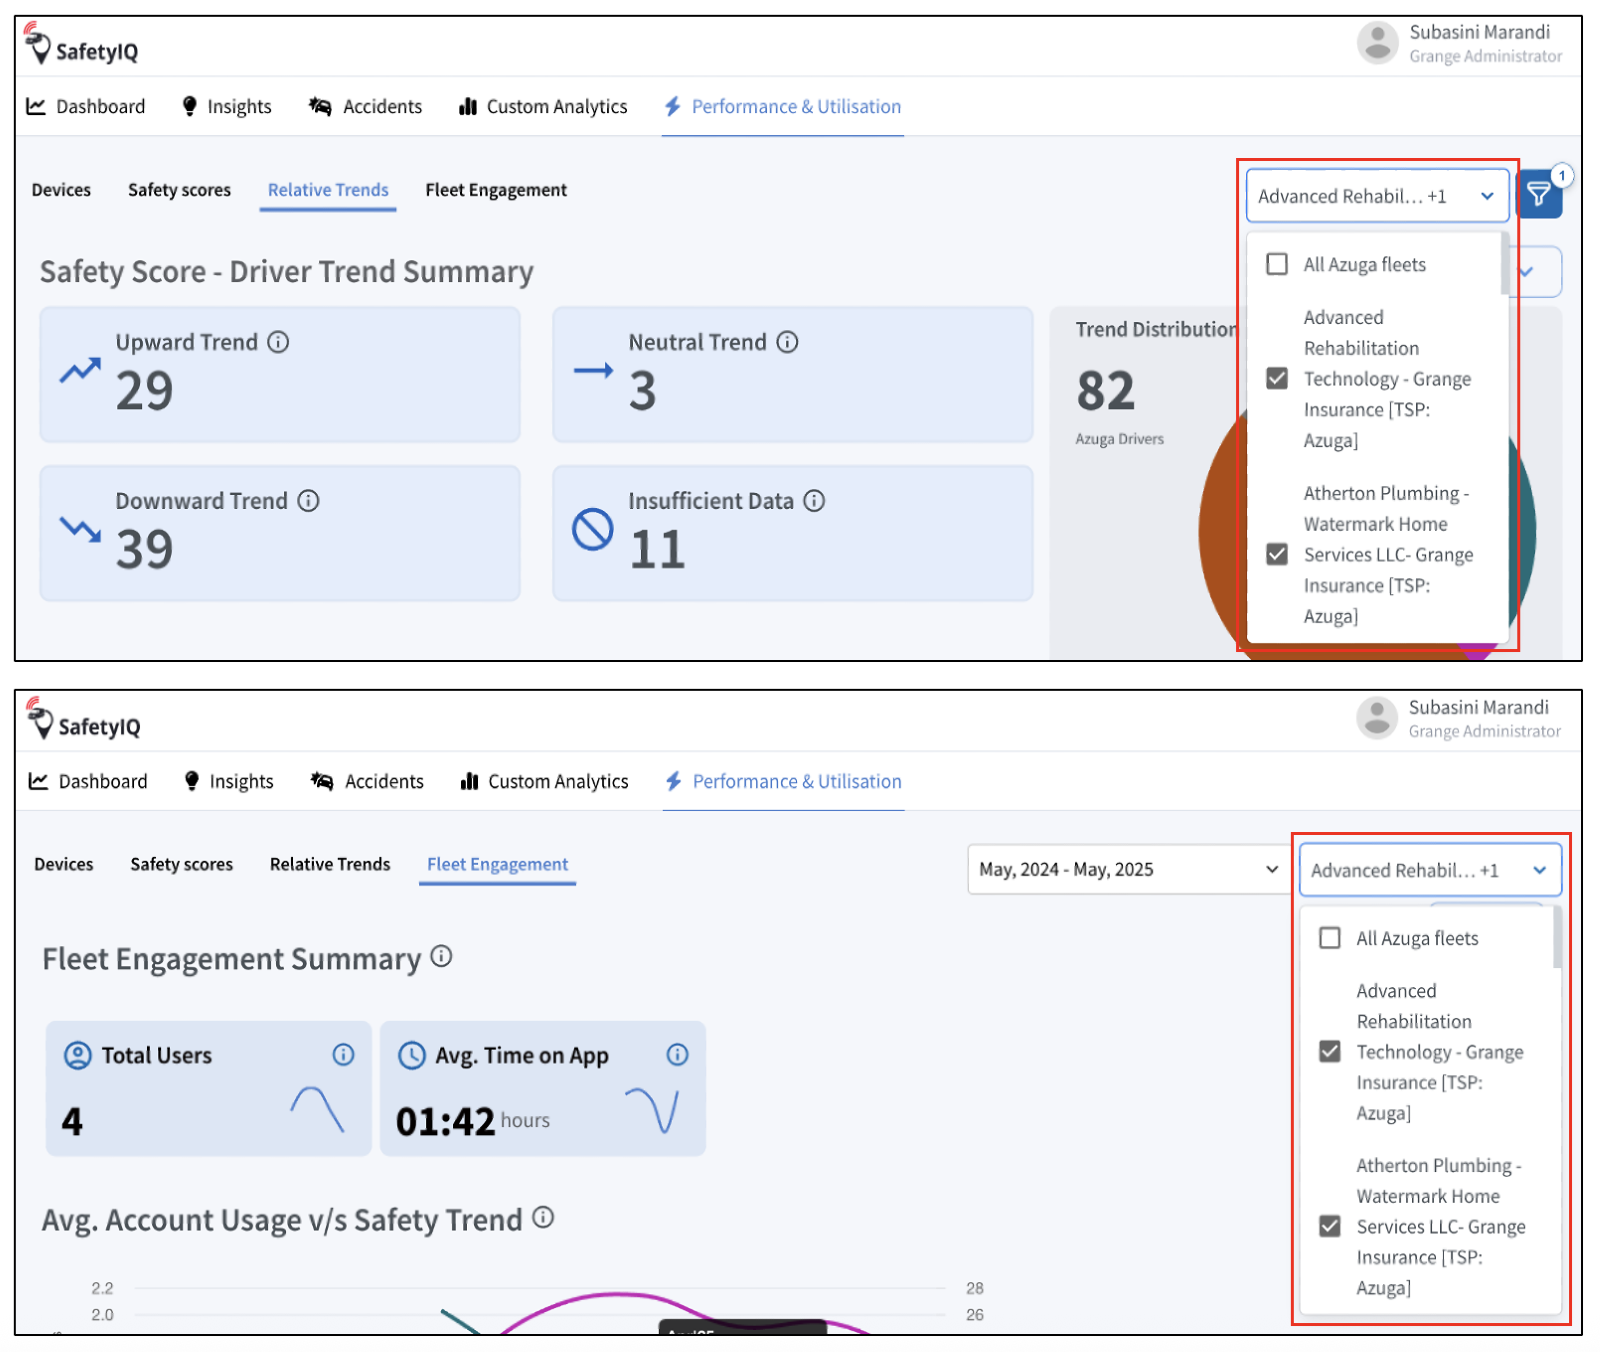Click the downward trend arrow icon beside 39

point(80,529)
